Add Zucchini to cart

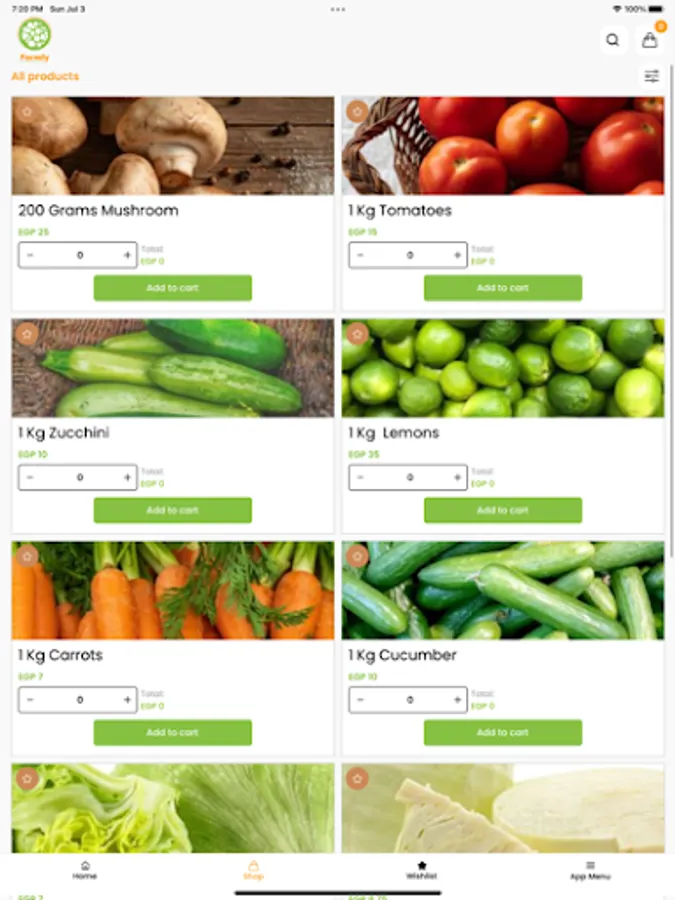pyautogui.click(x=173, y=510)
